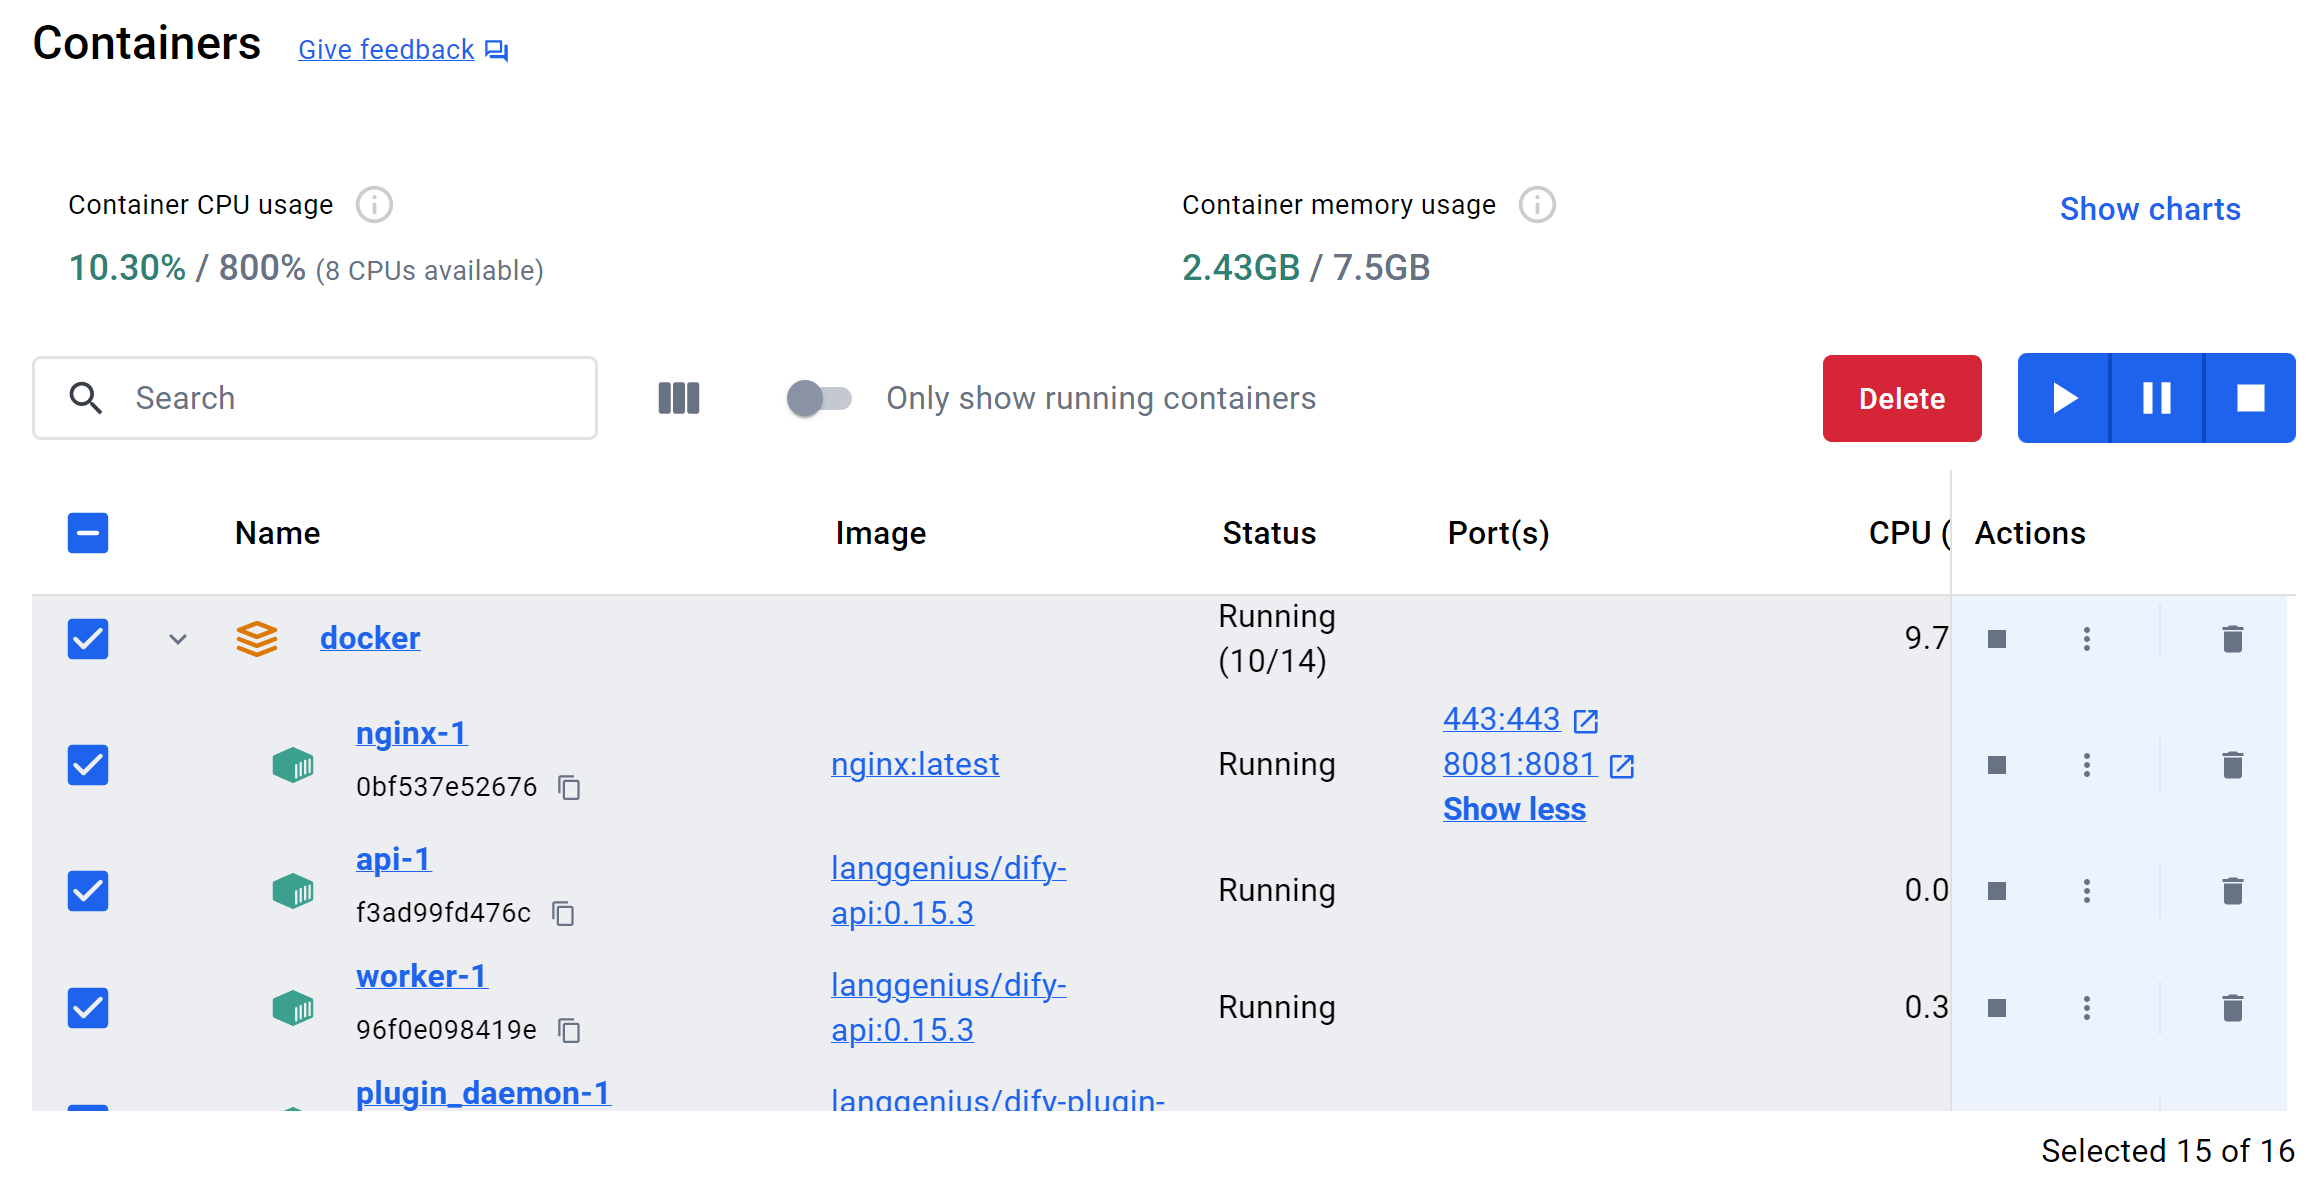This screenshot has width=2312, height=1192.
Task: Toggle the select-all header checkbox
Action: [88, 533]
